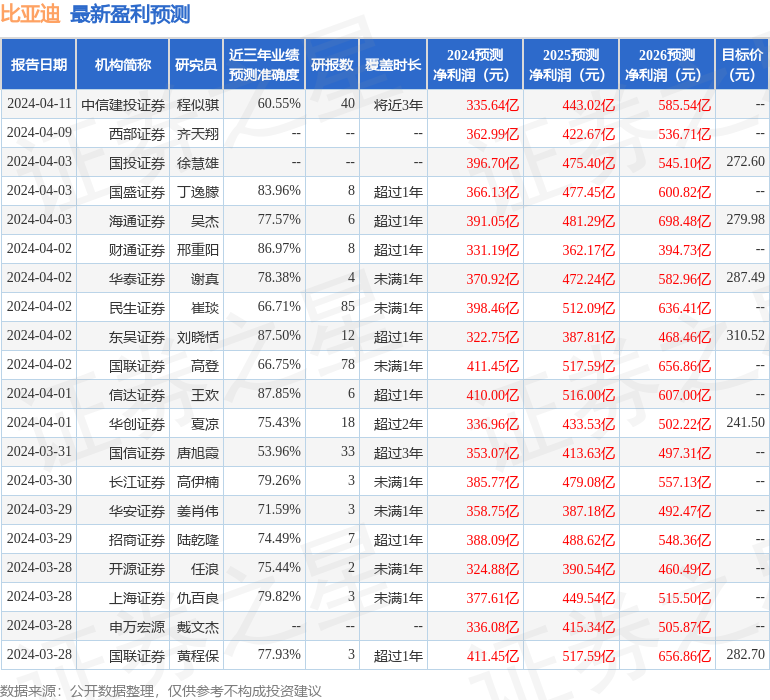Click the 数据来源 footer note
770x700 pixels.
161,691
